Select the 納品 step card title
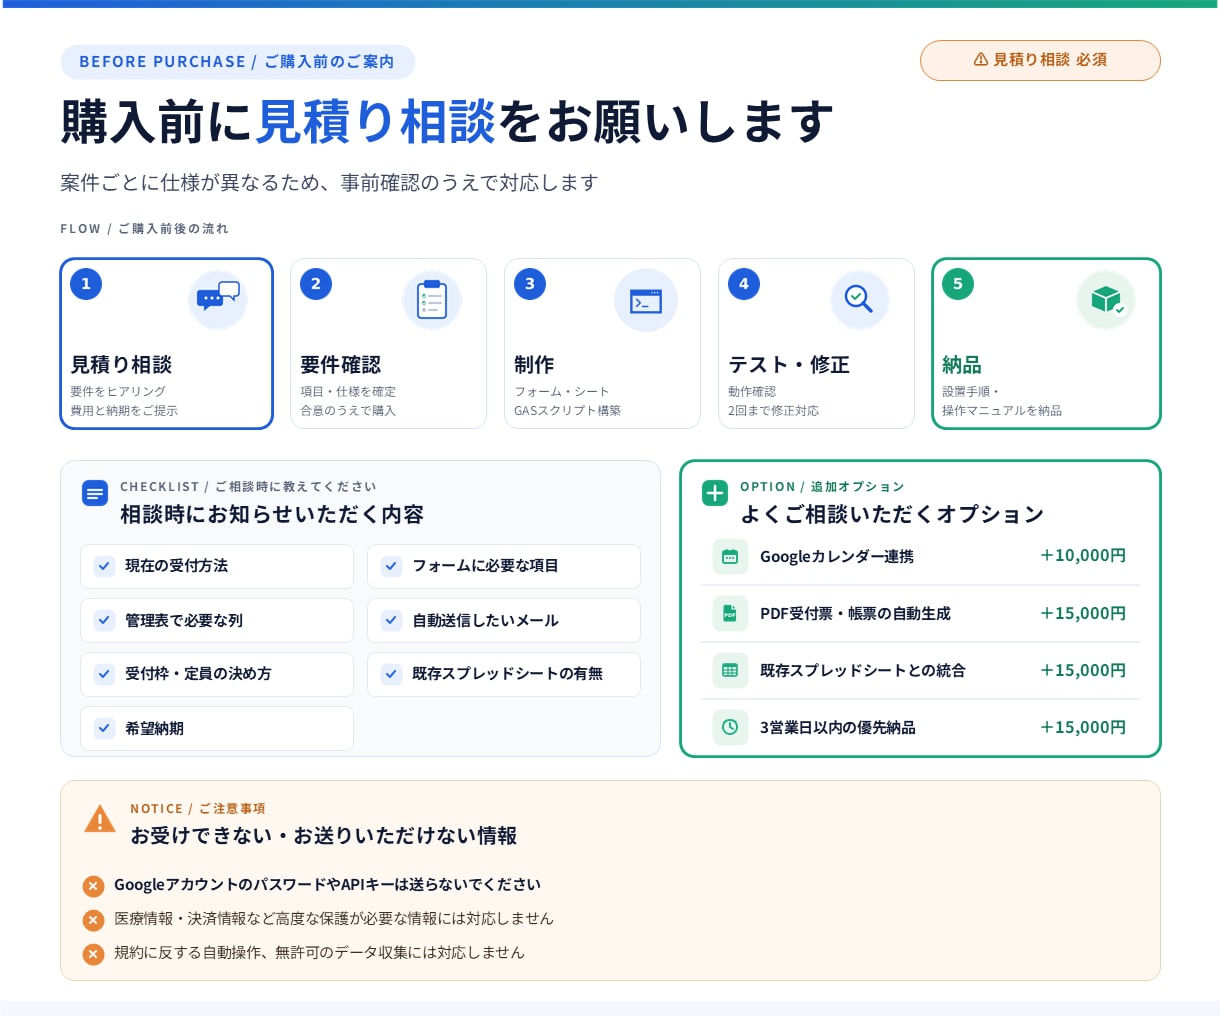This screenshot has width=1220, height=1016. [962, 365]
